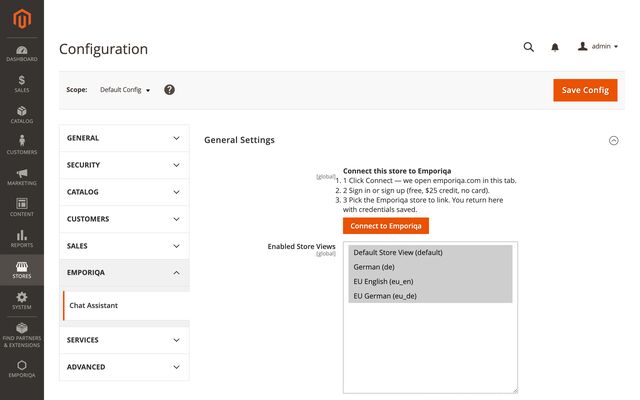Image resolution: width=640 pixels, height=400 pixels.
Task: Open the System sidebar menu
Action: (x=22, y=300)
